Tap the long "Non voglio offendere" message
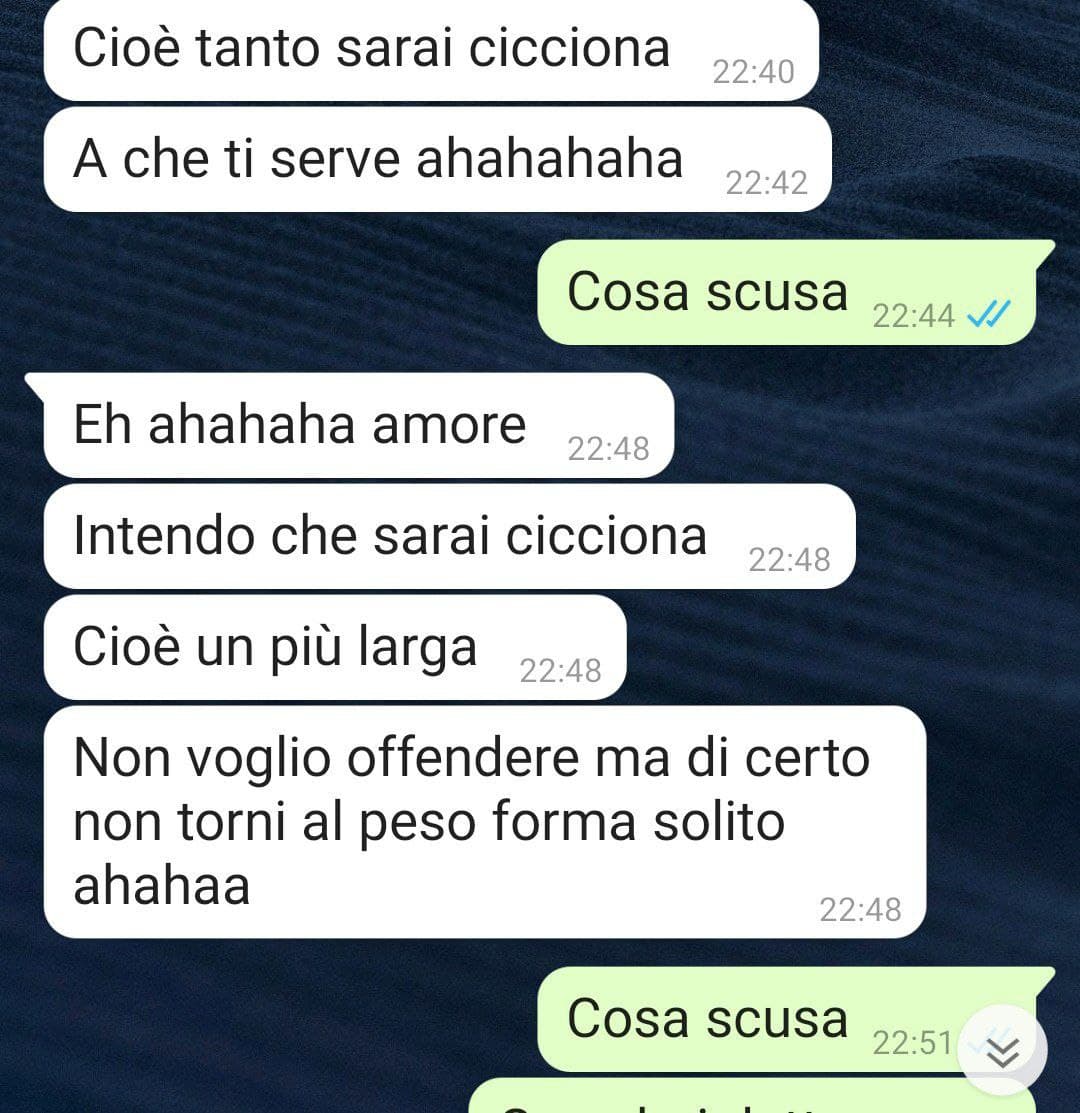 tap(485, 822)
